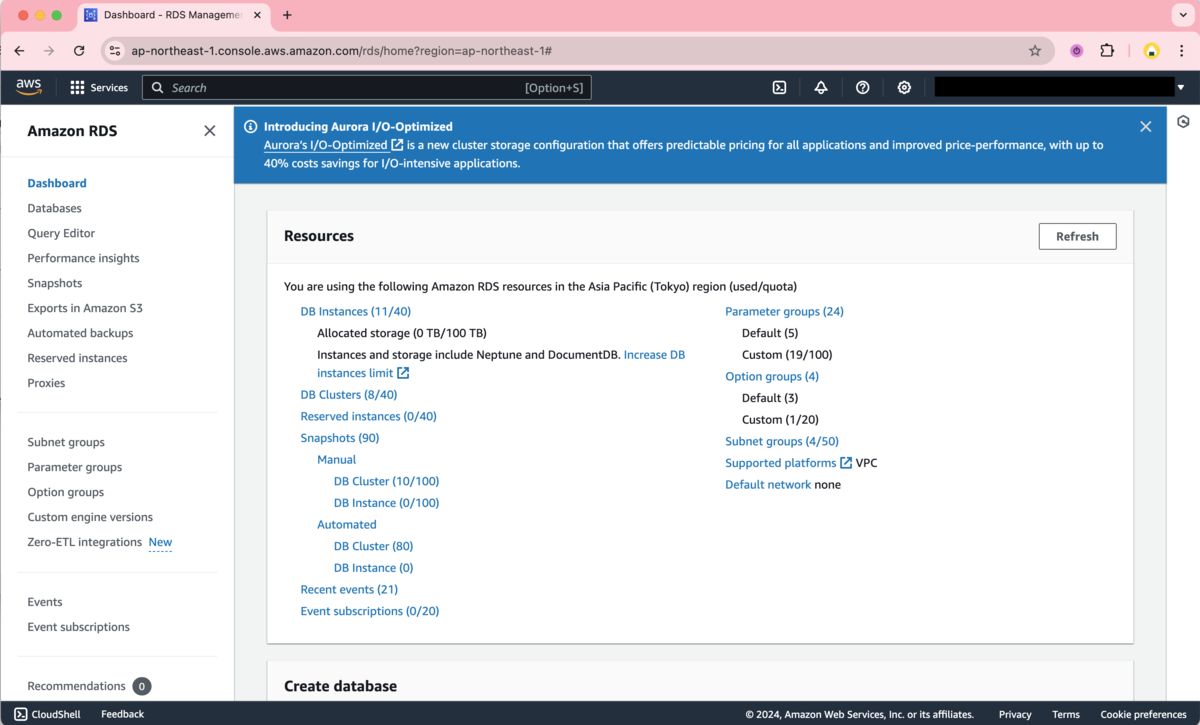Open Custom engine versions in the sidebar

90,517
